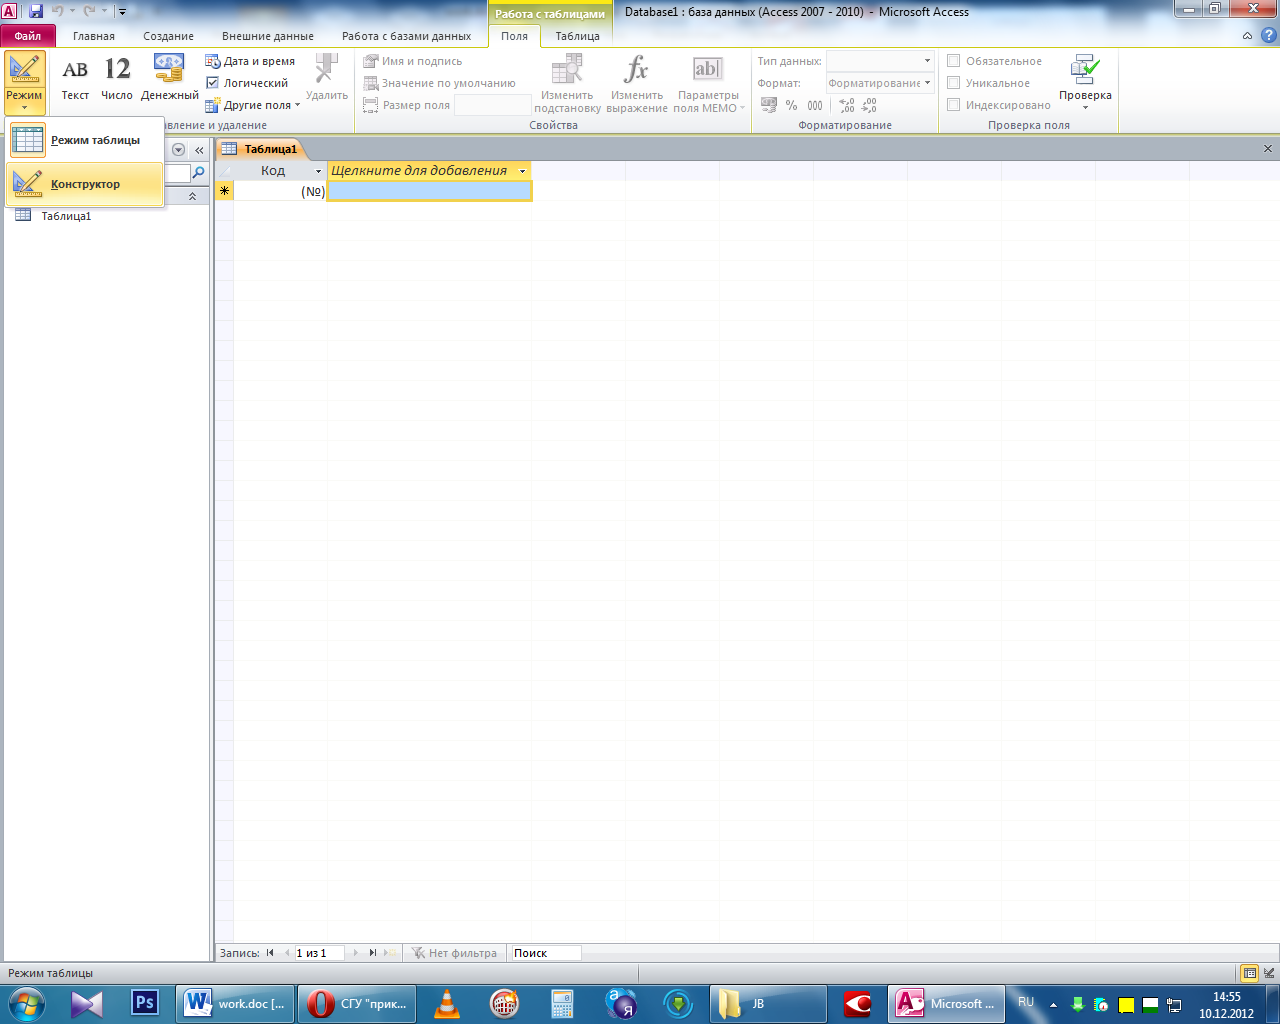This screenshot has width=1280, height=1024.
Task: Add a Текст field with AB icon
Action: (75, 78)
